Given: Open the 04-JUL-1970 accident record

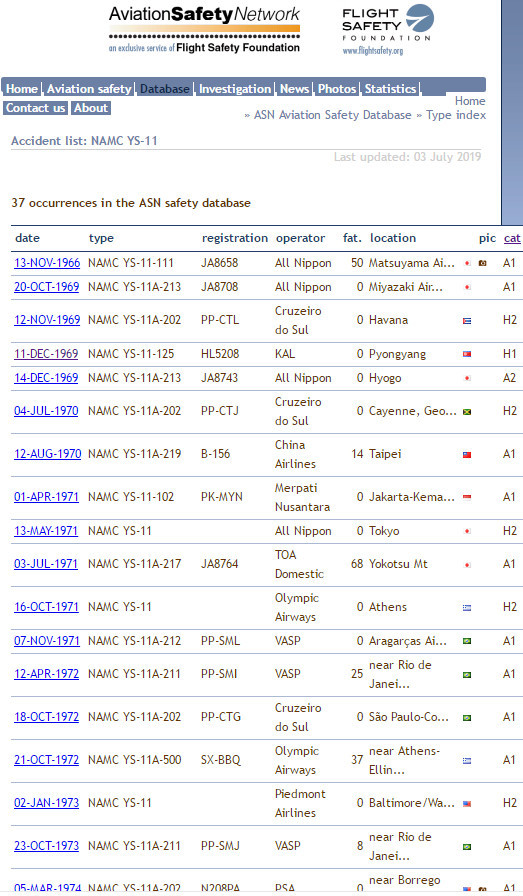Looking at the screenshot, I should 46,411.
